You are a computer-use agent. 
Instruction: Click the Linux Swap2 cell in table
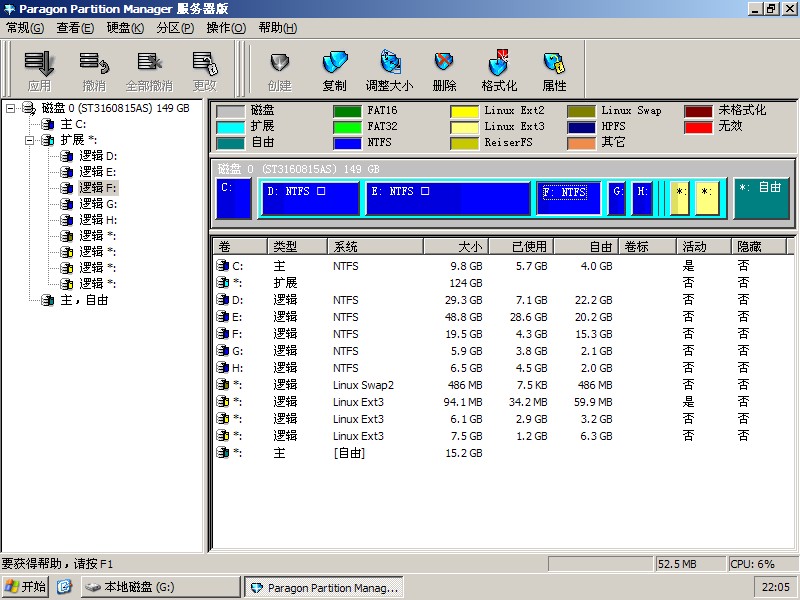(363, 385)
